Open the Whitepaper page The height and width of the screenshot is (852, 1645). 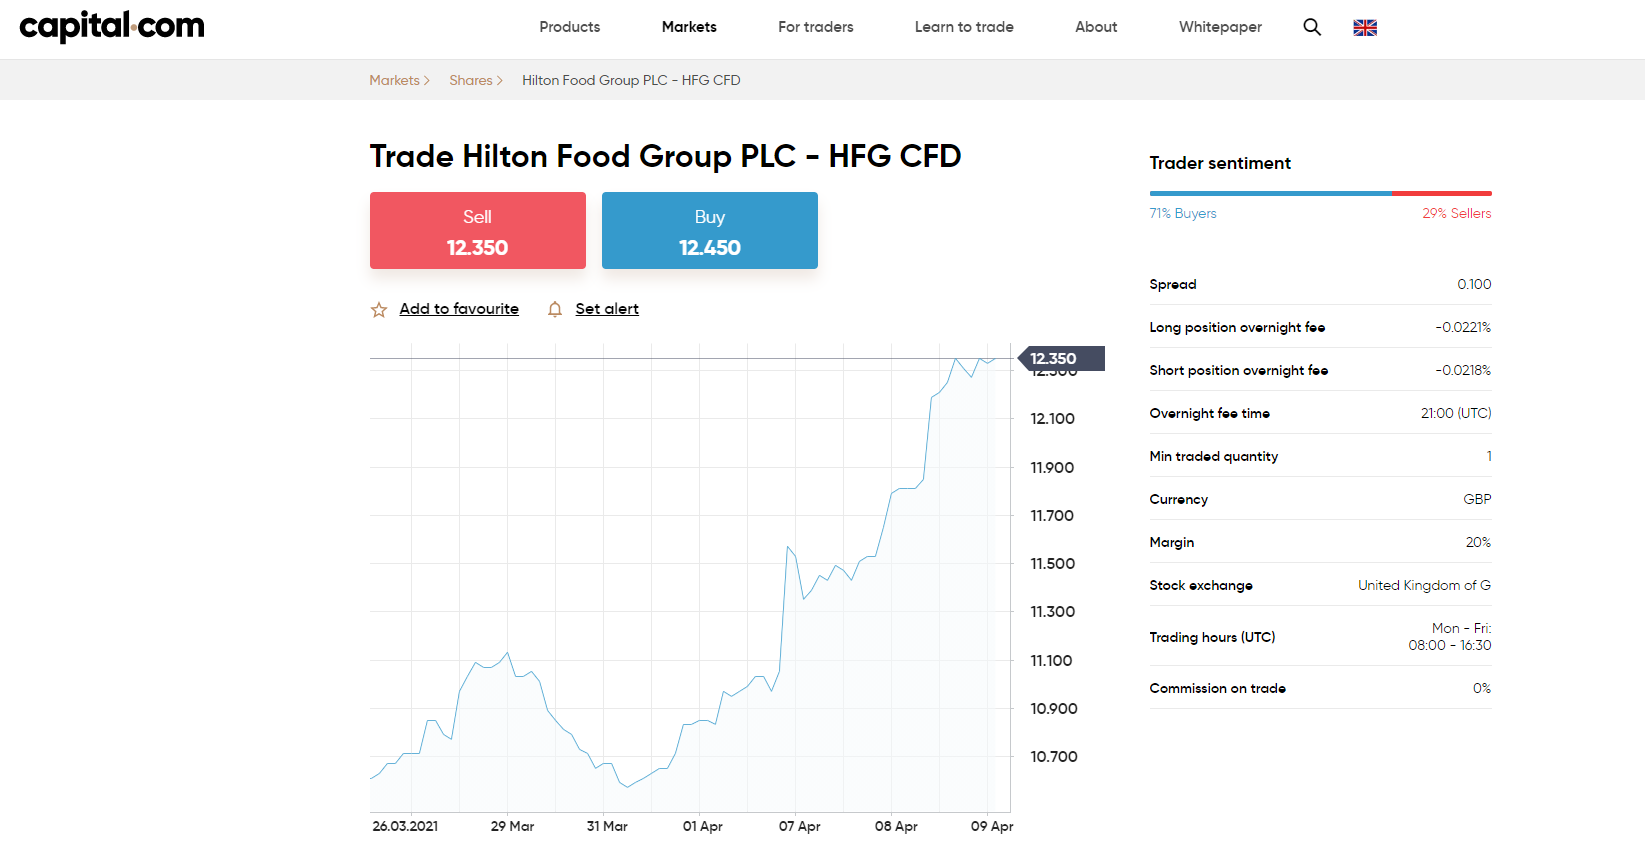[1220, 27]
